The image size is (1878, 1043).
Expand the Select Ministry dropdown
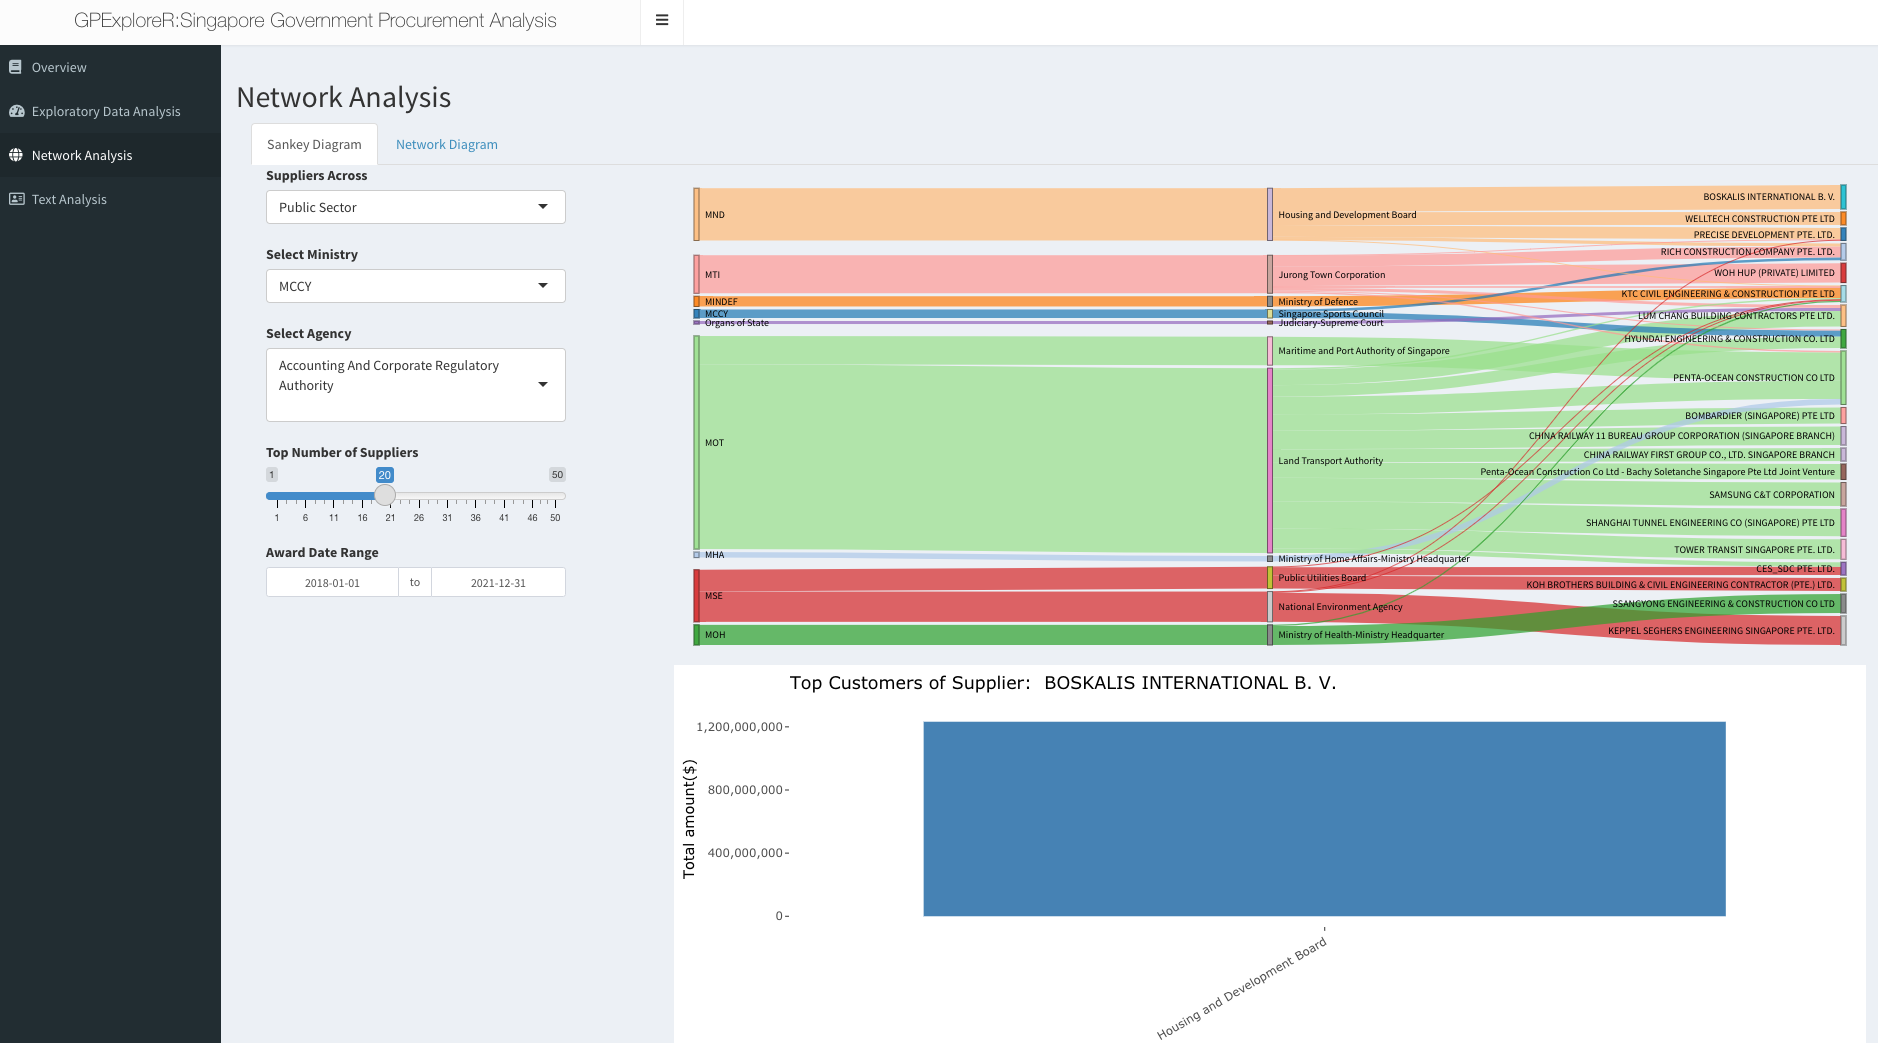tap(414, 286)
